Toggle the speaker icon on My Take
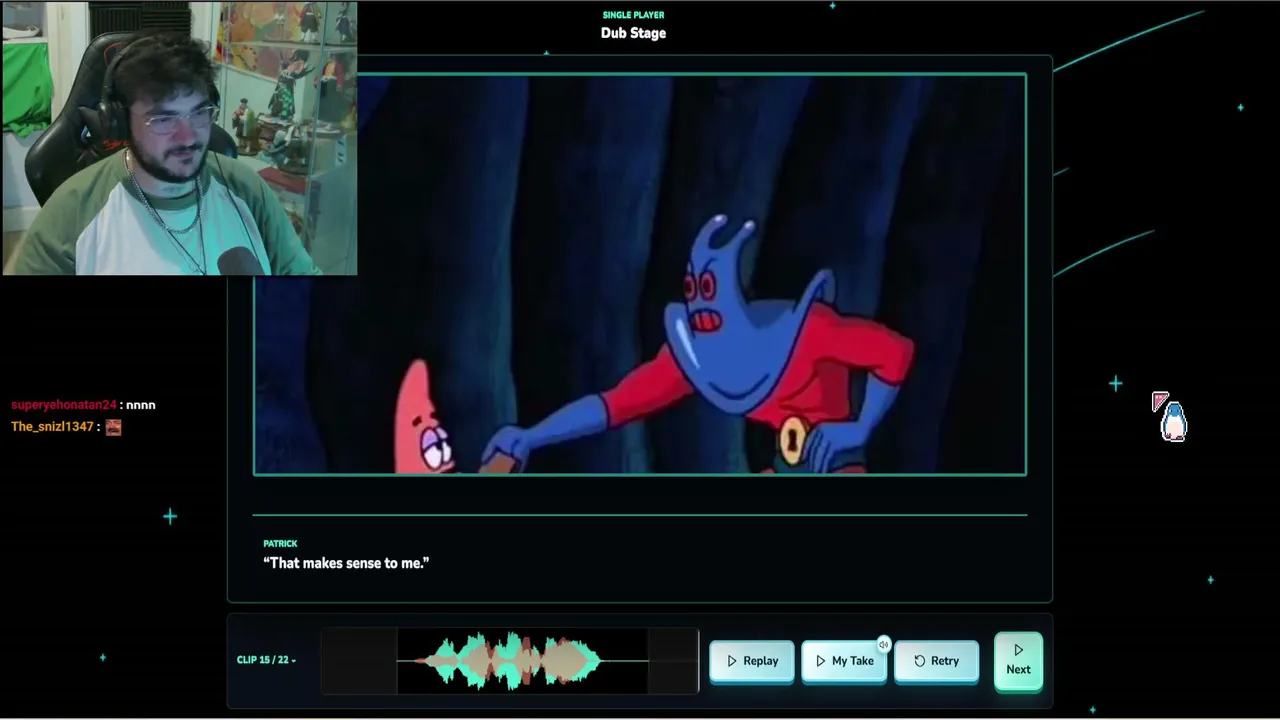The width and height of the screenshot is (1280, 720). click(x=884, y=645)
